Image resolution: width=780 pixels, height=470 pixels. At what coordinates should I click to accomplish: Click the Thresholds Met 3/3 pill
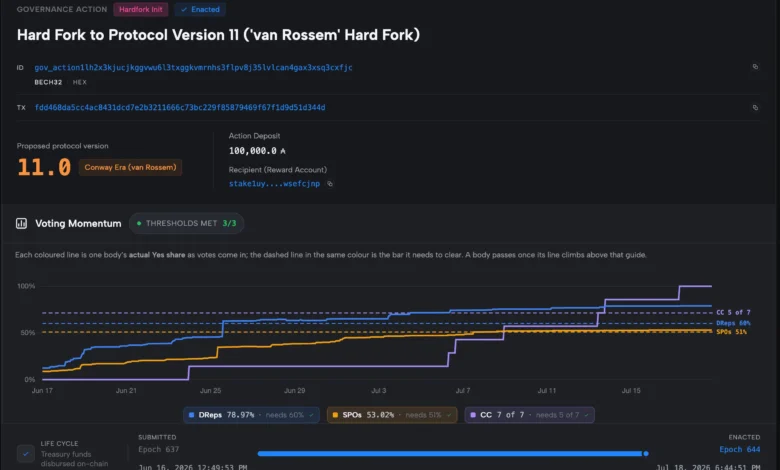[187, 223]
